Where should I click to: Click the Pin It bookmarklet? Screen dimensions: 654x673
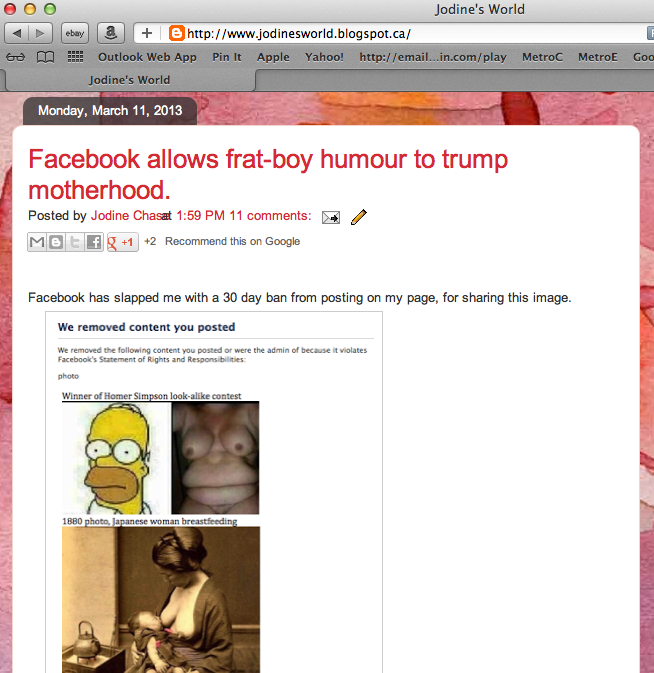point(227,57)
